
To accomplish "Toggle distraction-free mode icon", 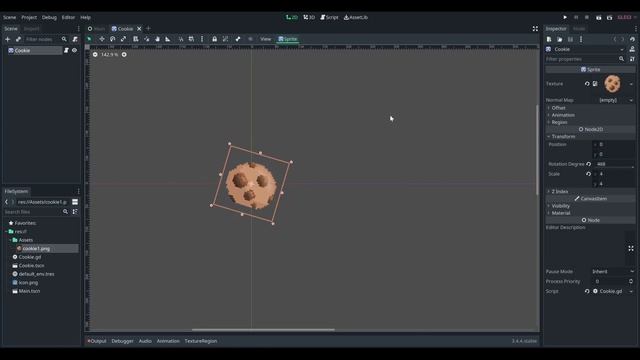I will (535, 29).
